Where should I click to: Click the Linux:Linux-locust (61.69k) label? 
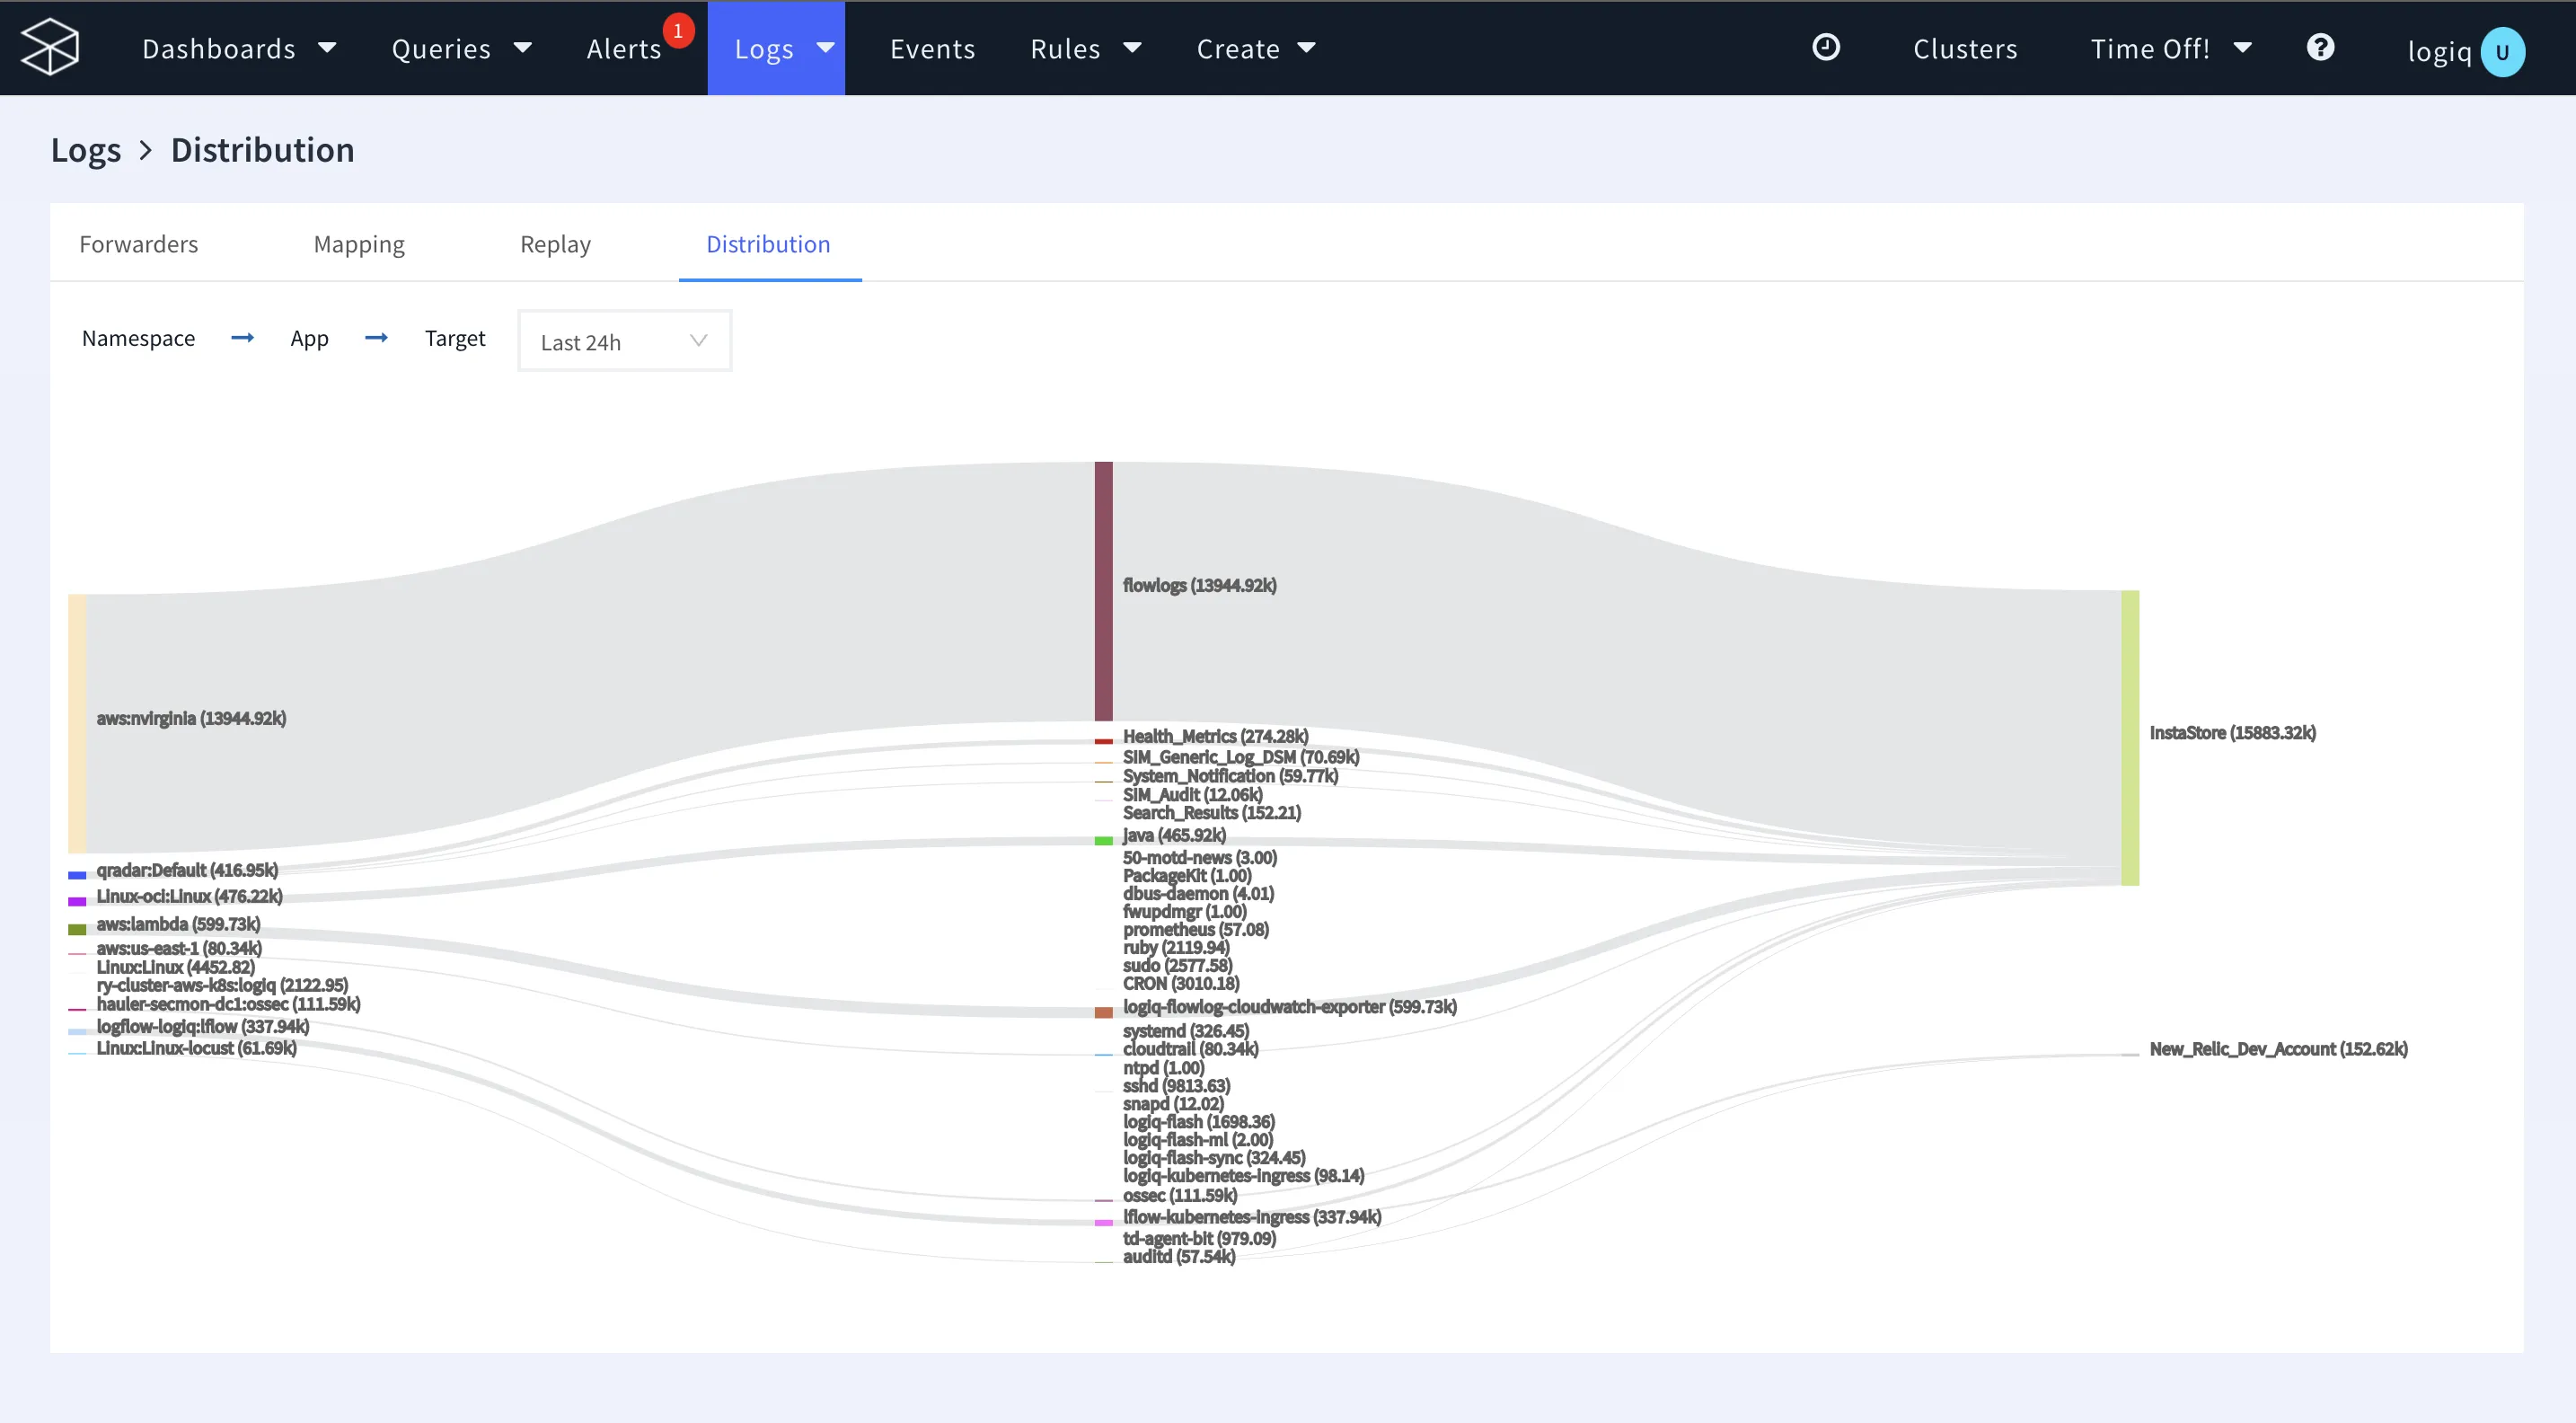[x=196, y=1048]
